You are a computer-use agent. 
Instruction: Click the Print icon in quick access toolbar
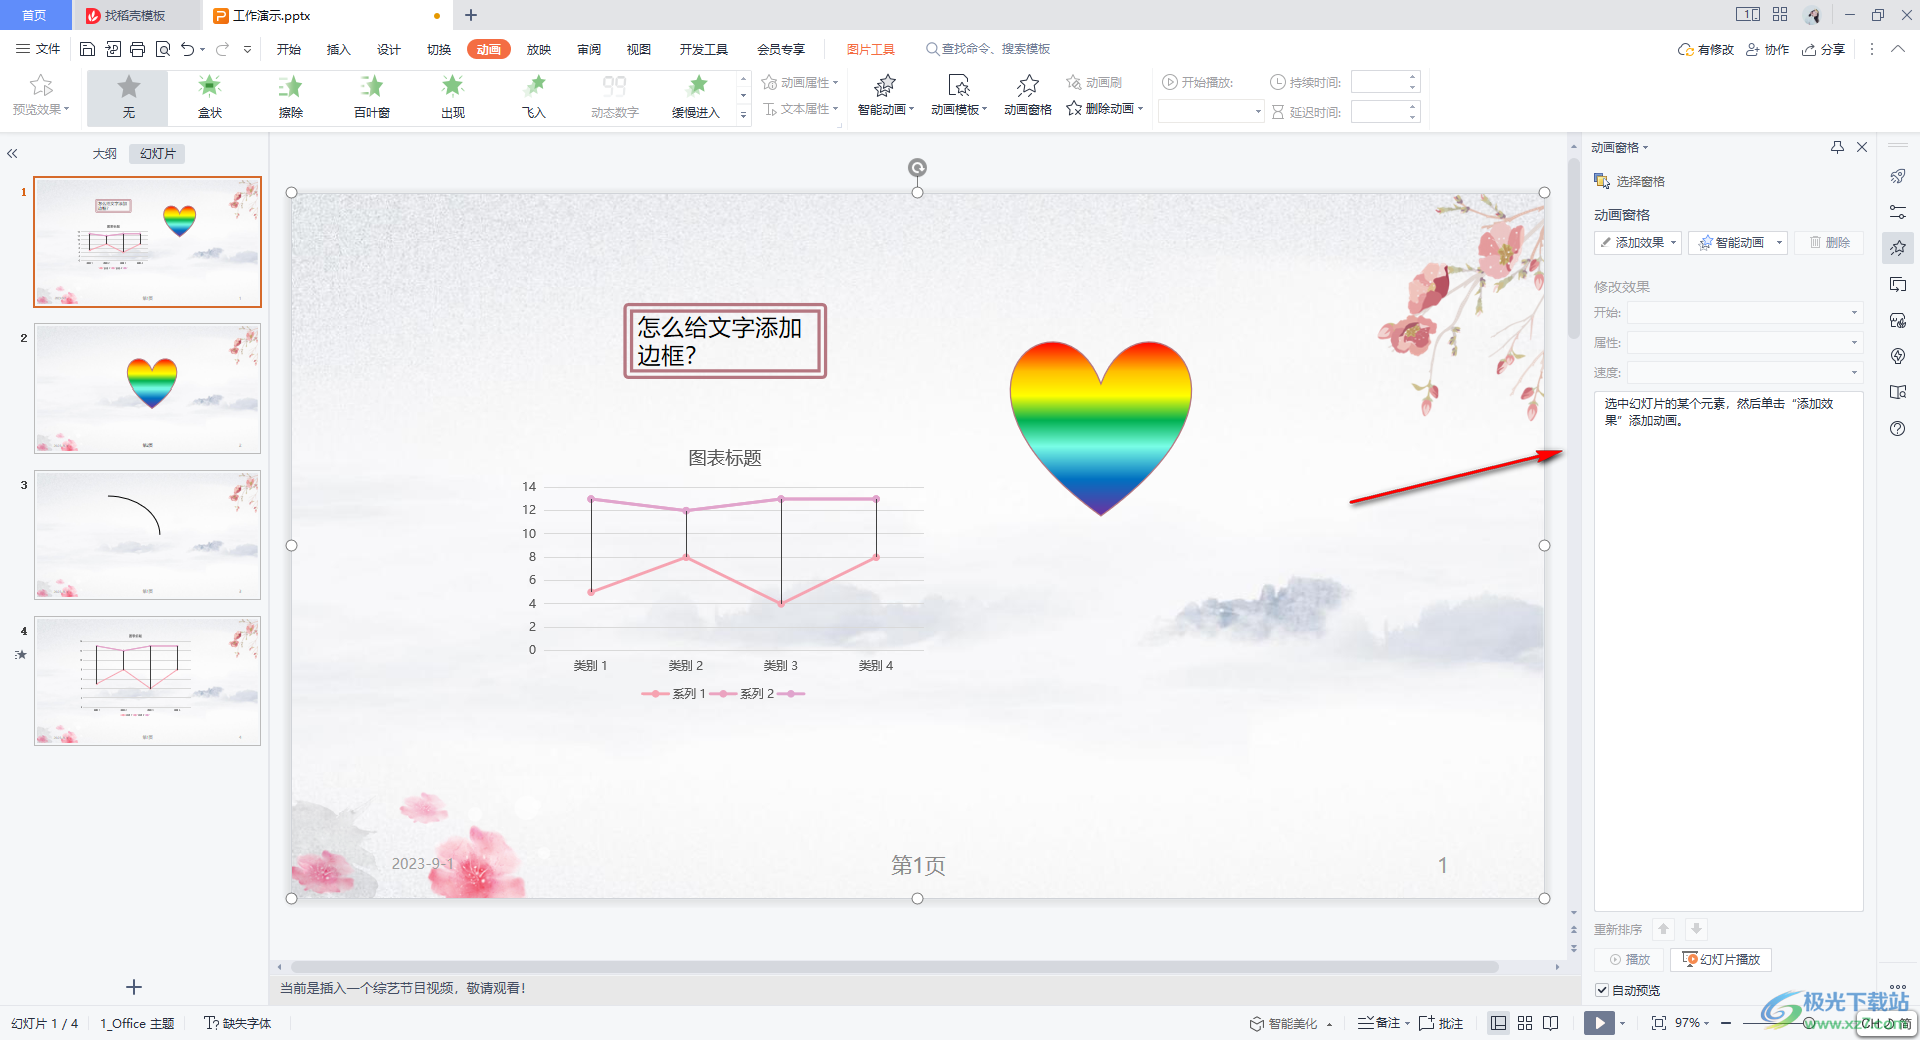click(137, 49)
